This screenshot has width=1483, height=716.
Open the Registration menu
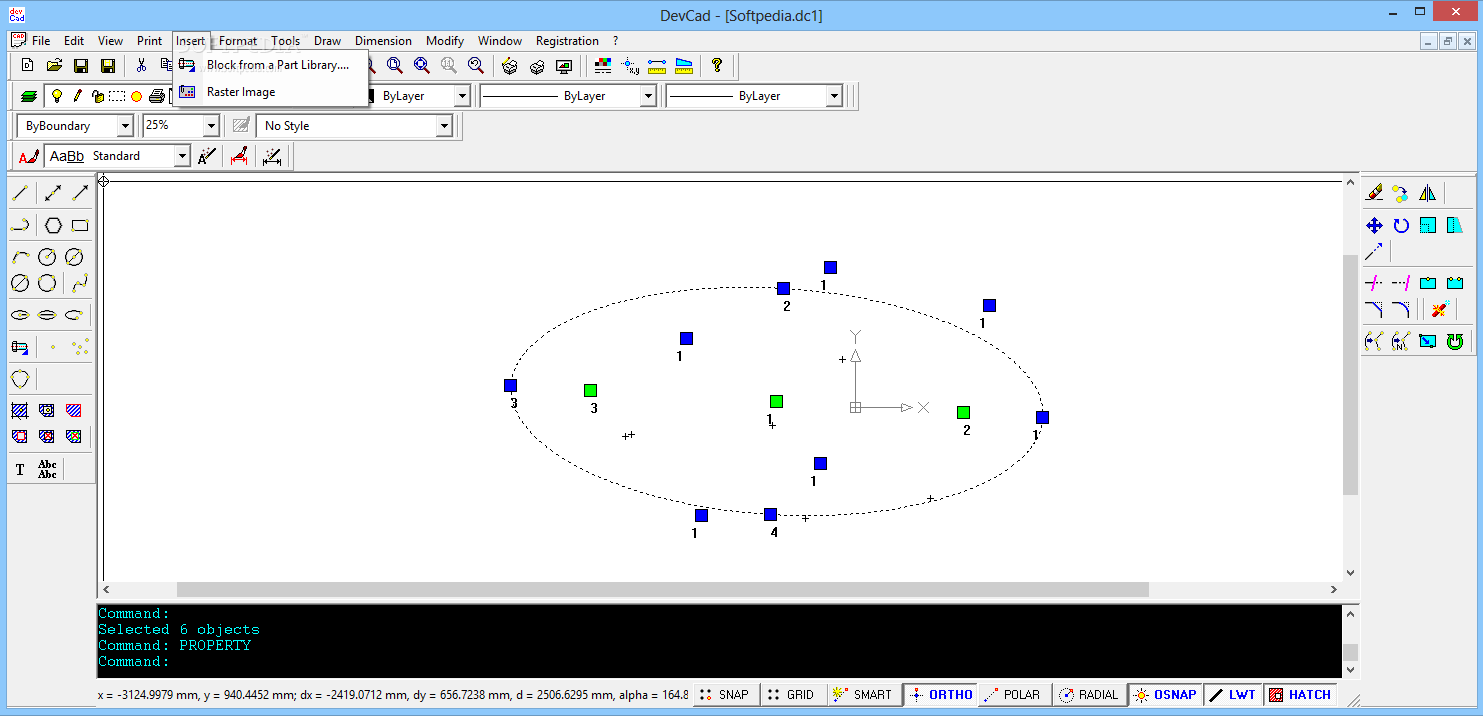click(567, 41)
